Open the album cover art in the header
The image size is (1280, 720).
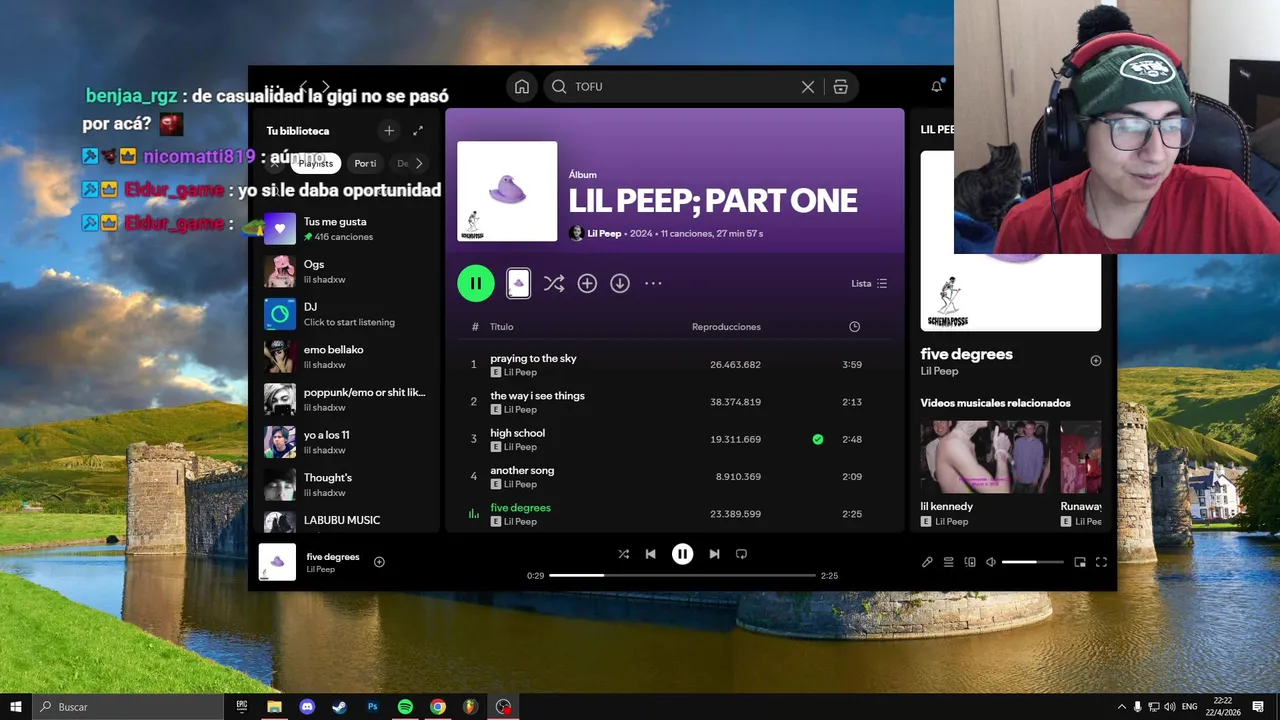pyautogui.click(x=507, y=191)
